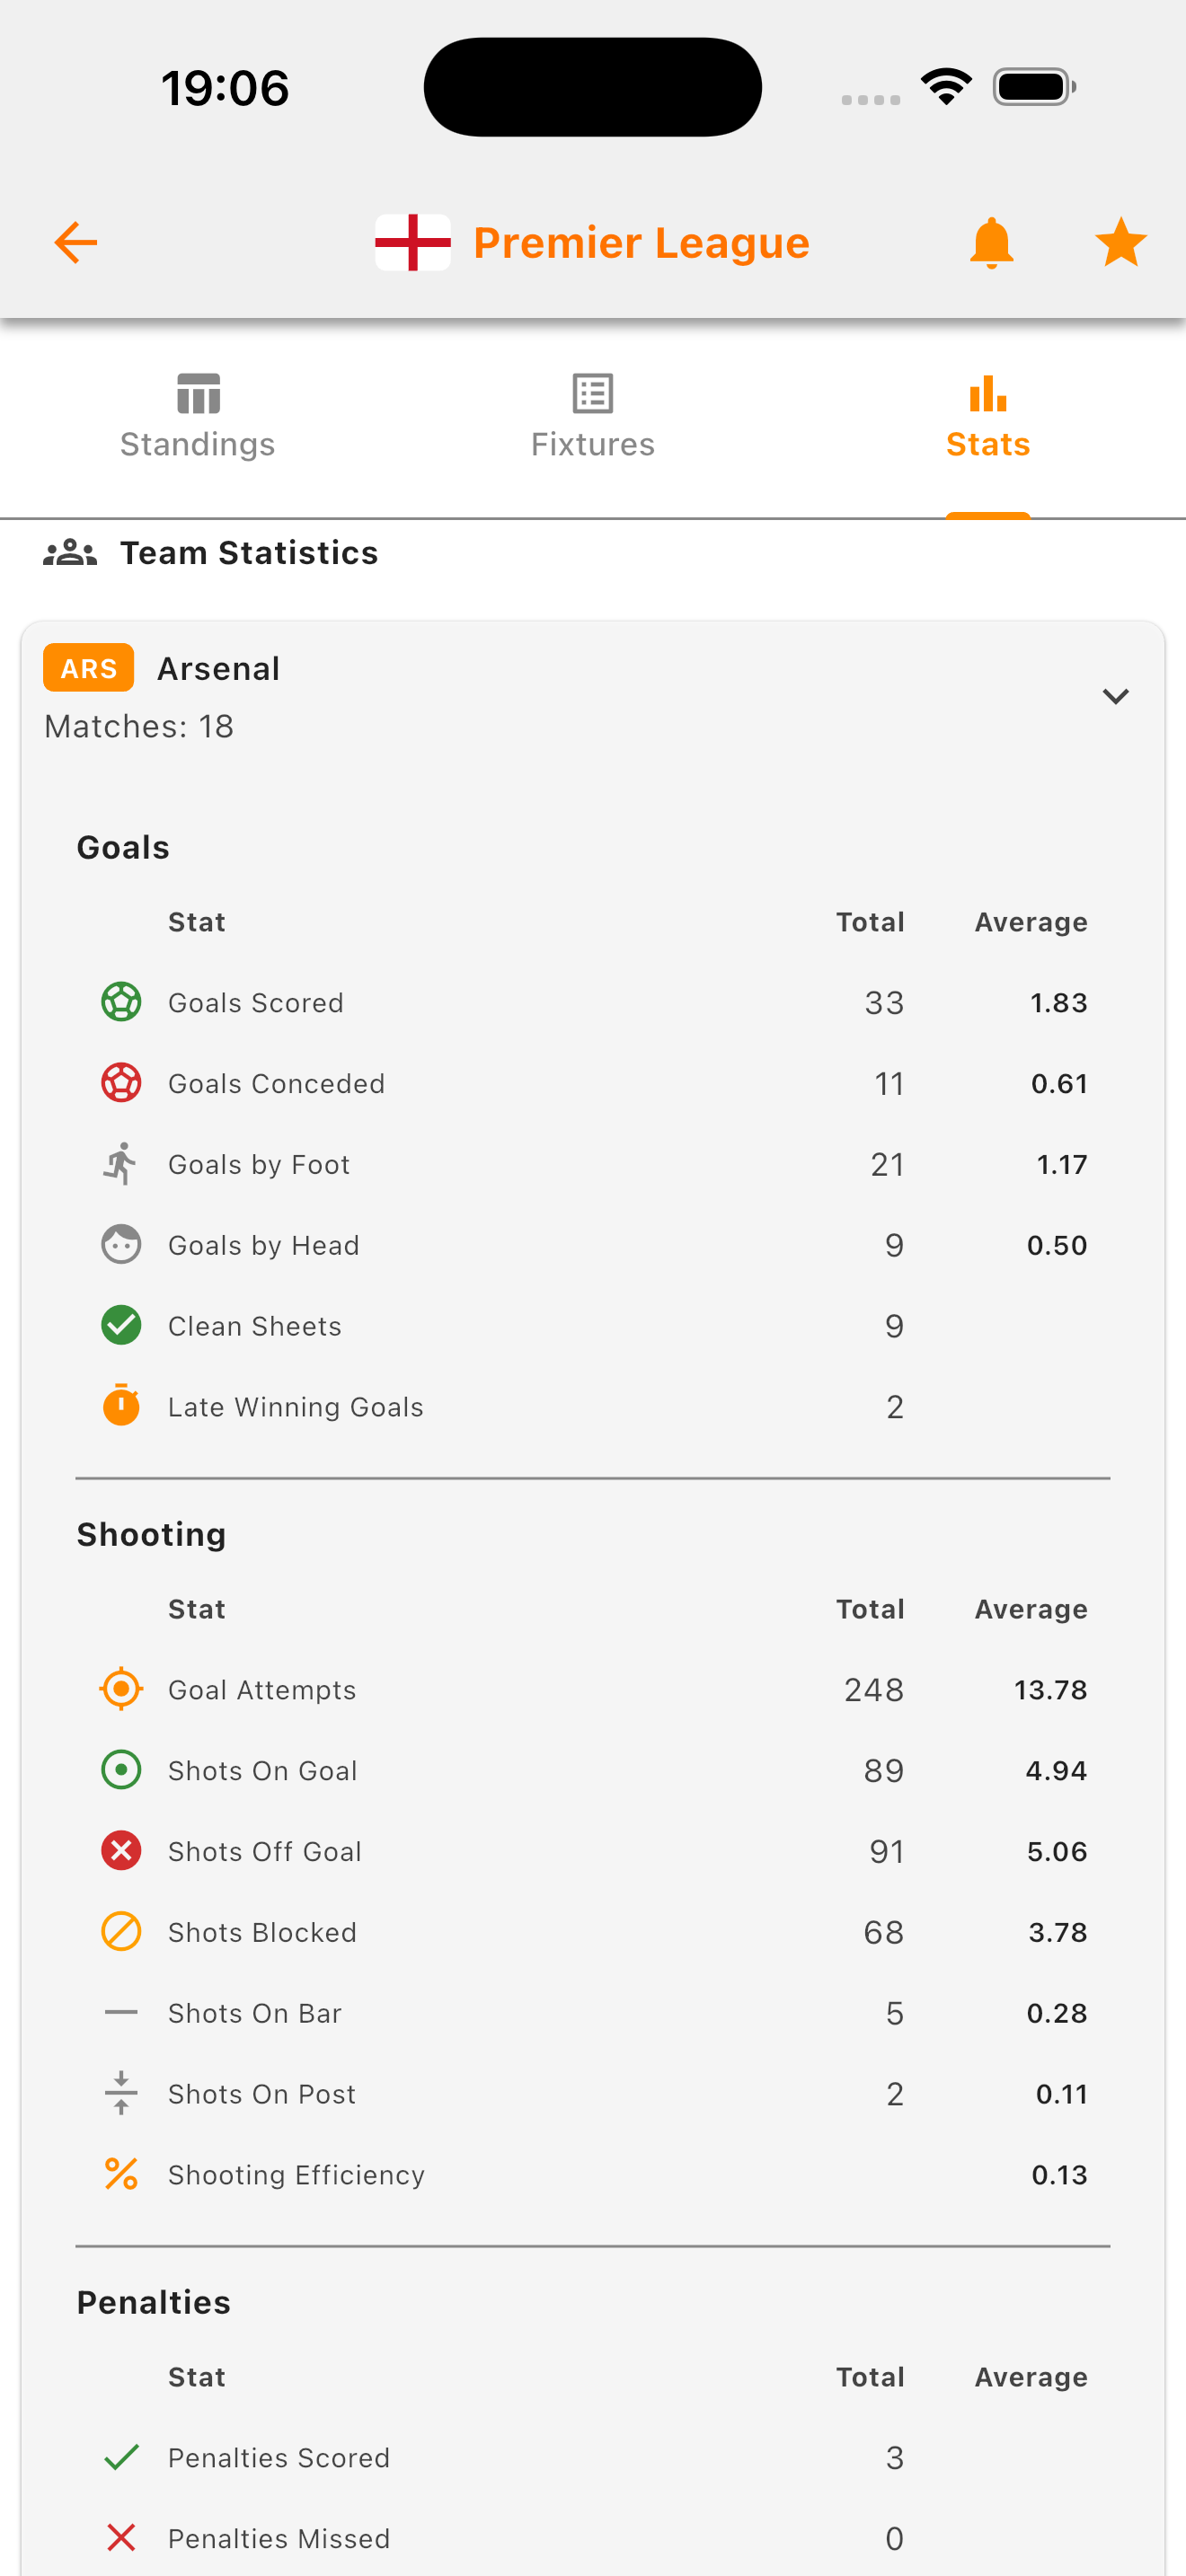Viewport: 1186px width, 2576px height.
Task: Select the Arsenal team name
Action: point(218,667)
